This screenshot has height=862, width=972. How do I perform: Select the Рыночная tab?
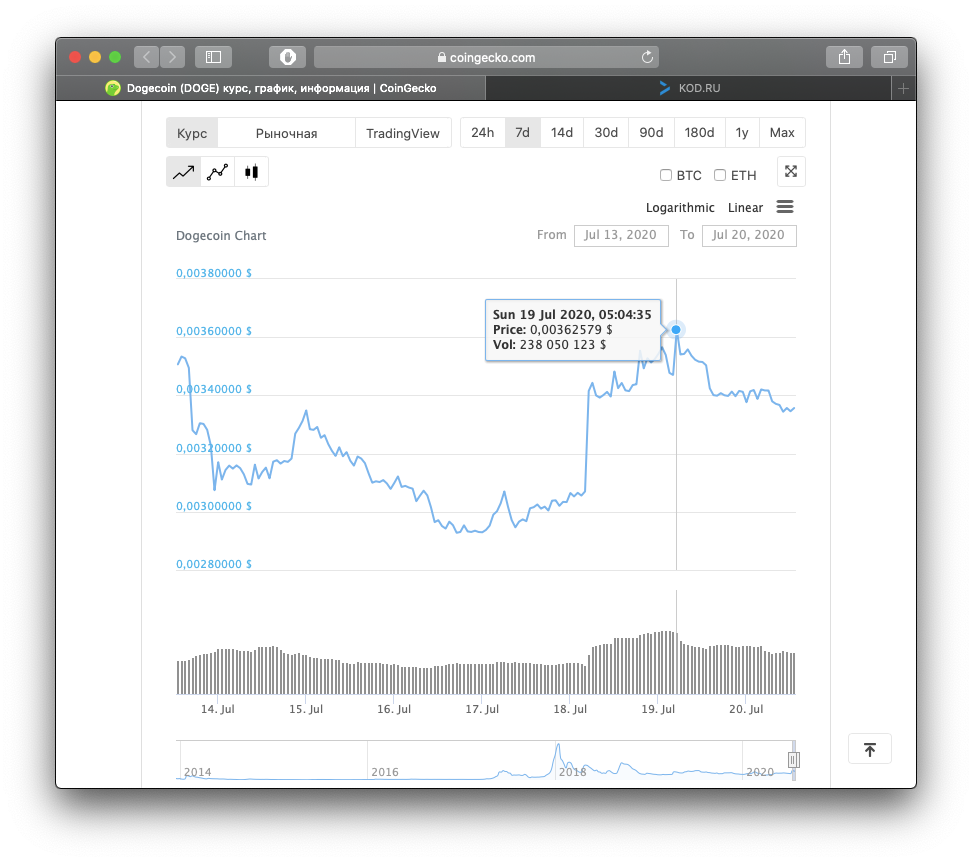click(286, 133)
